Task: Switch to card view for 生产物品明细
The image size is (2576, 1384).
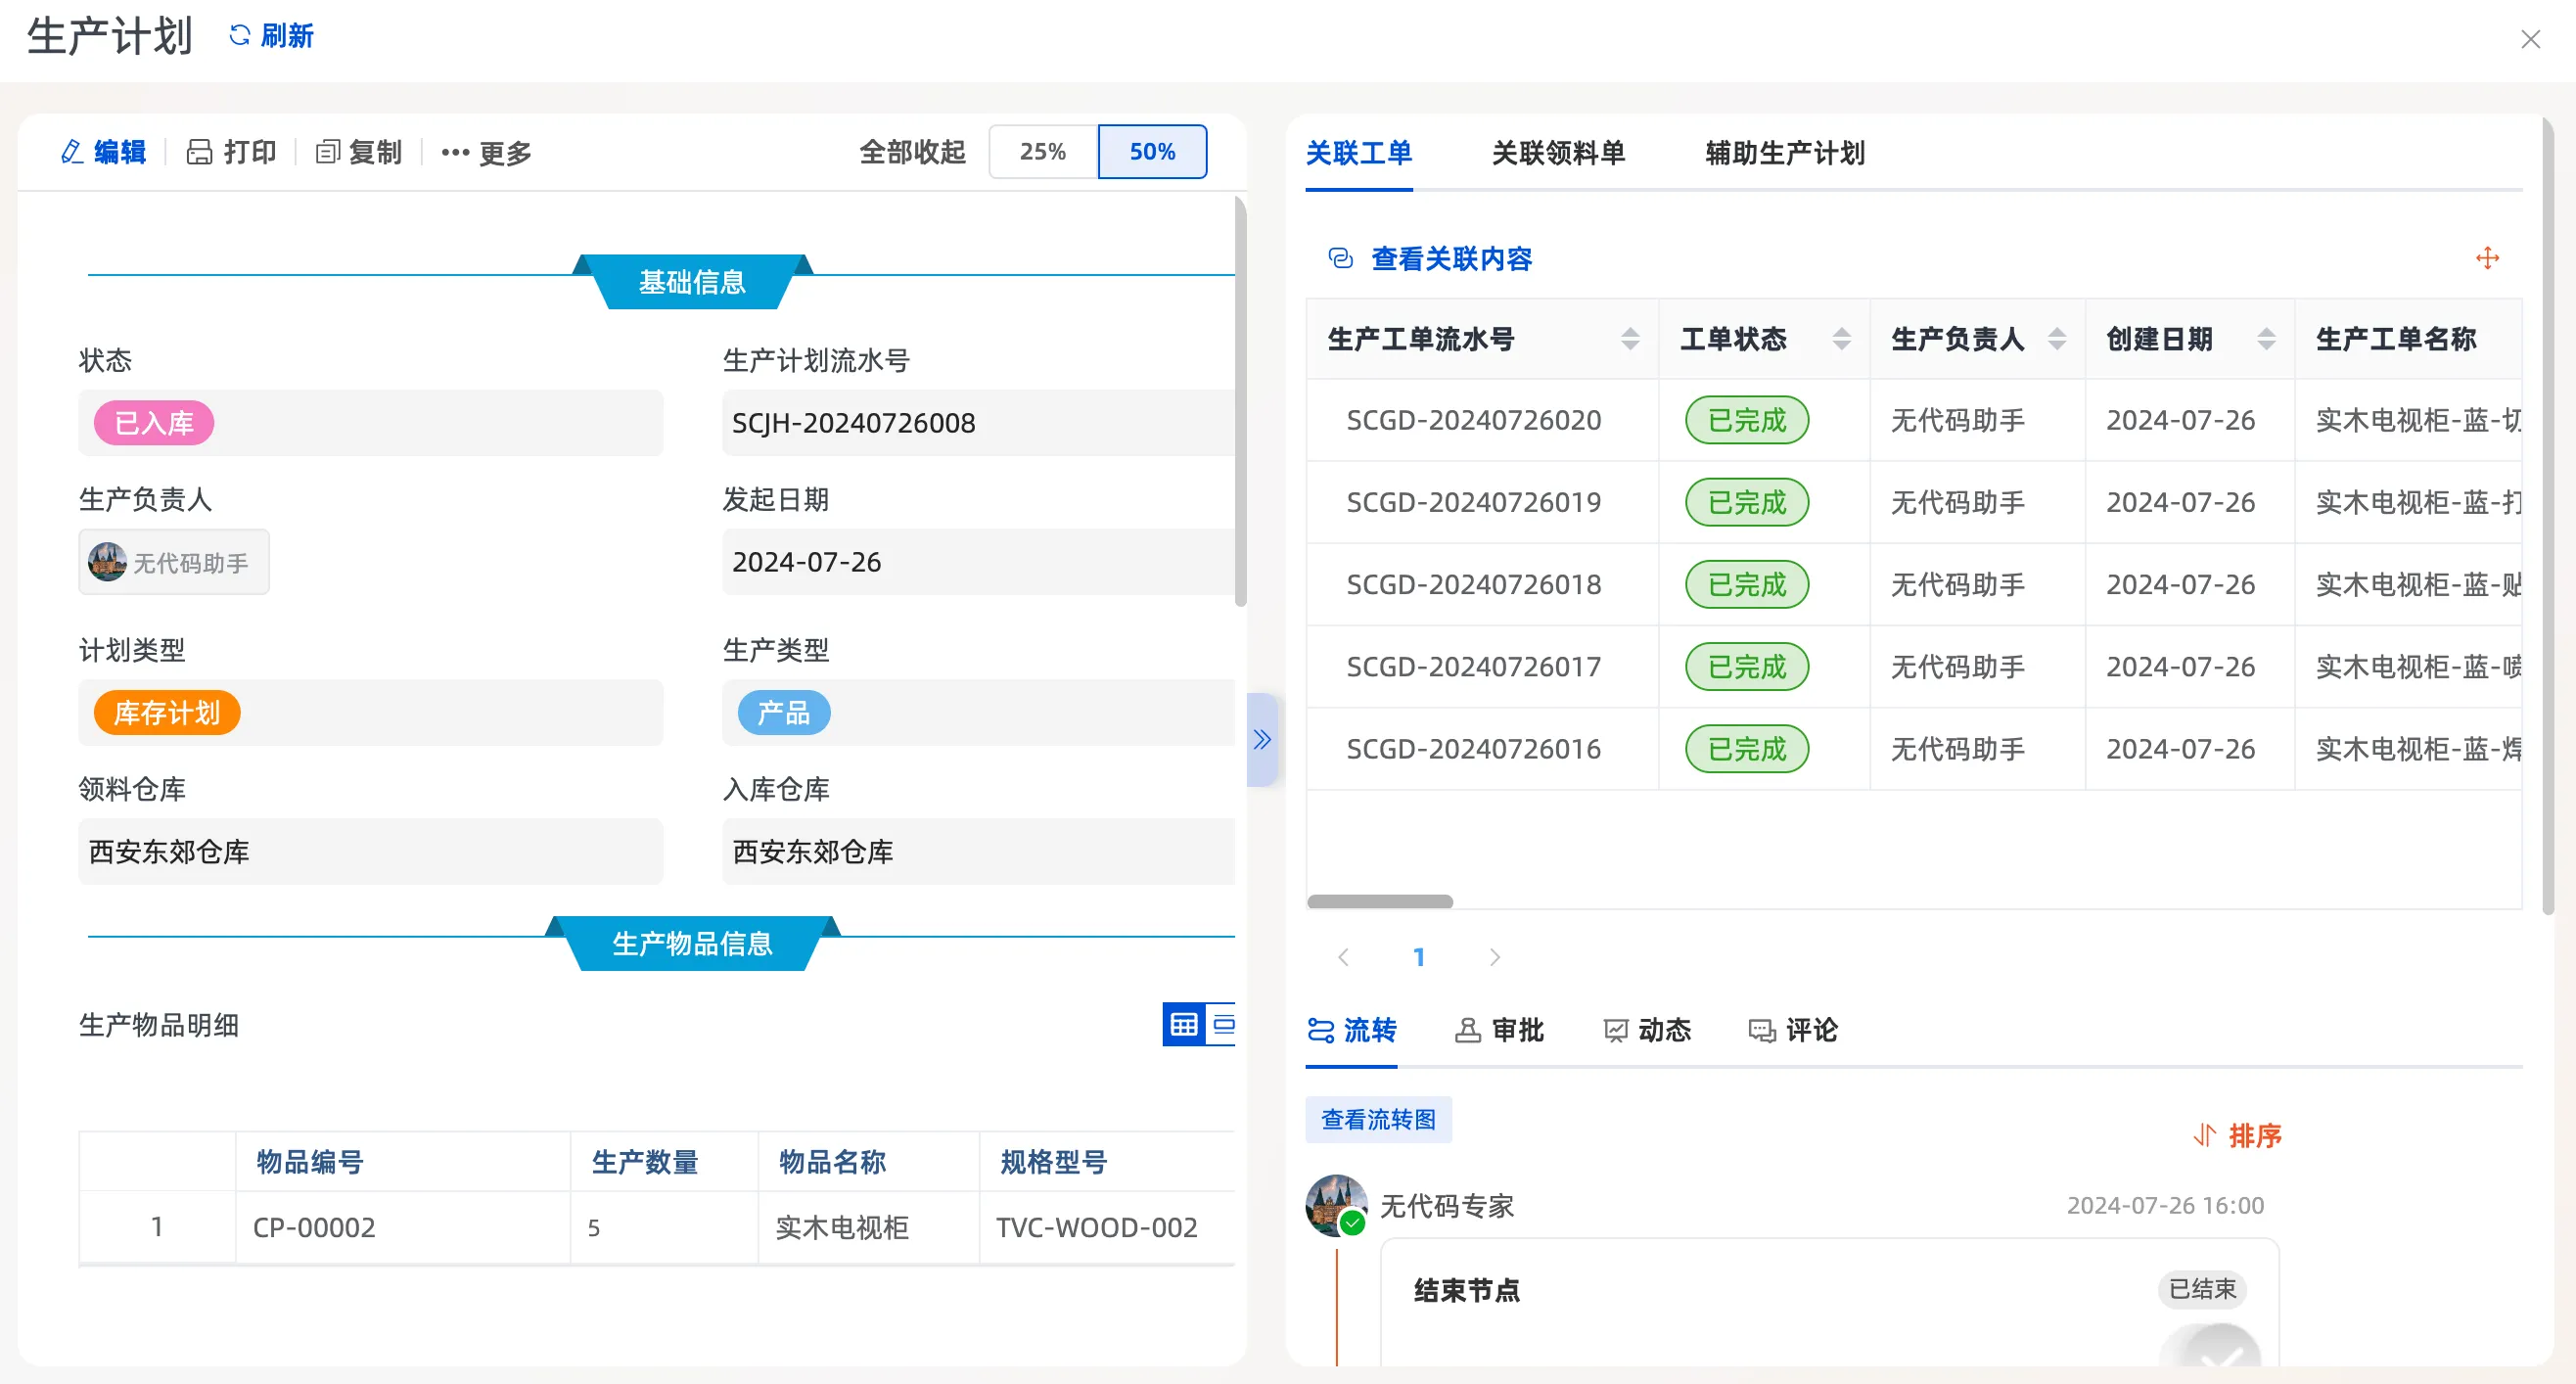Action: [x=1223, y=1024]
